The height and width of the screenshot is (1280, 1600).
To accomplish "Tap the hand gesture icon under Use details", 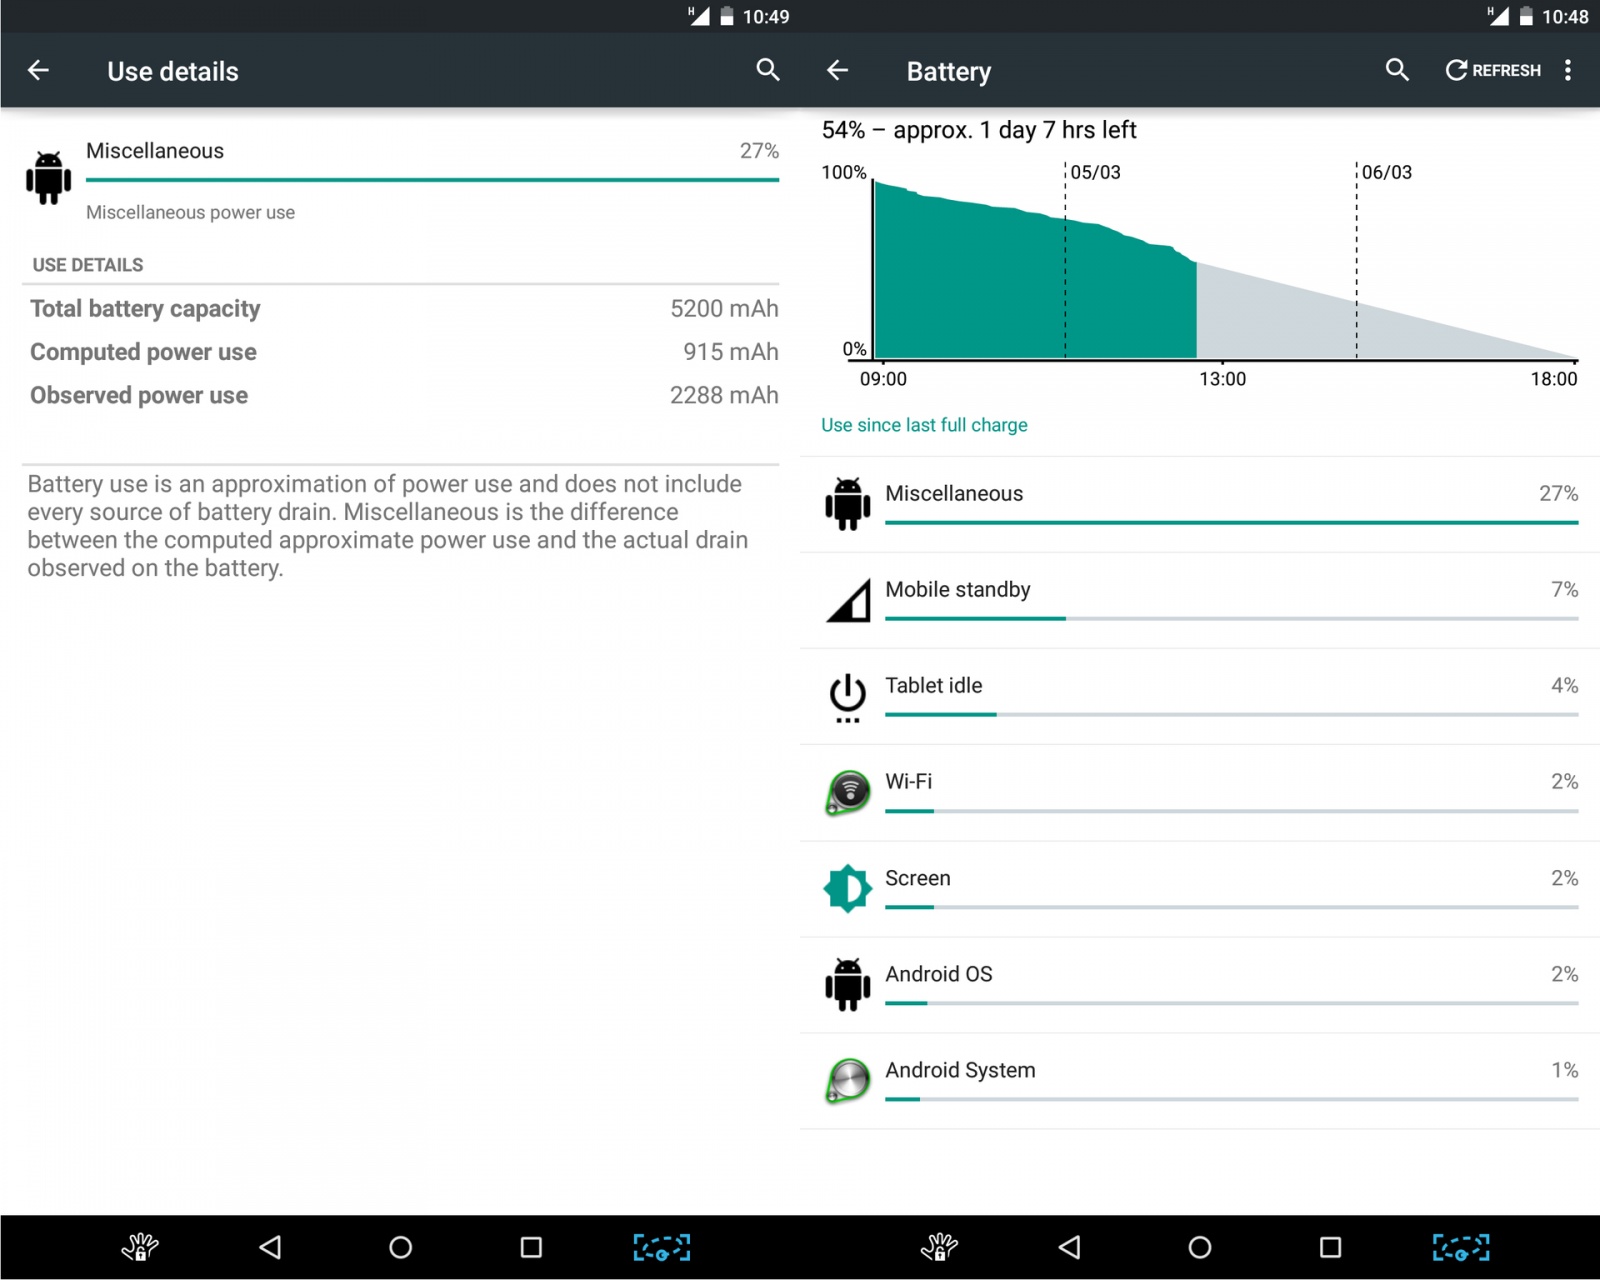I will coord(140,1247).
